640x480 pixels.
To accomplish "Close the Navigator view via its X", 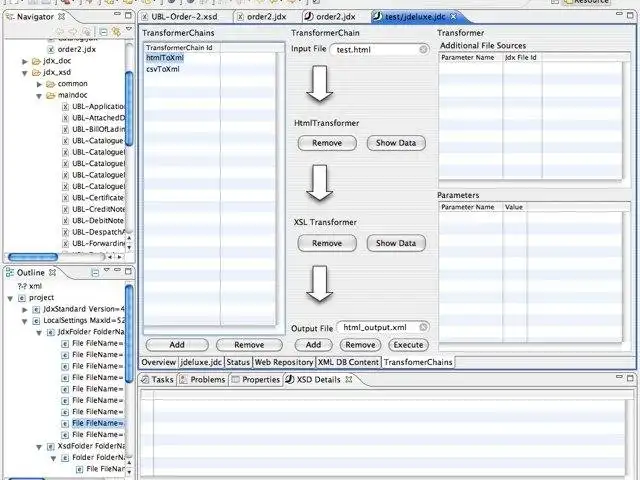I will (62, 17).
